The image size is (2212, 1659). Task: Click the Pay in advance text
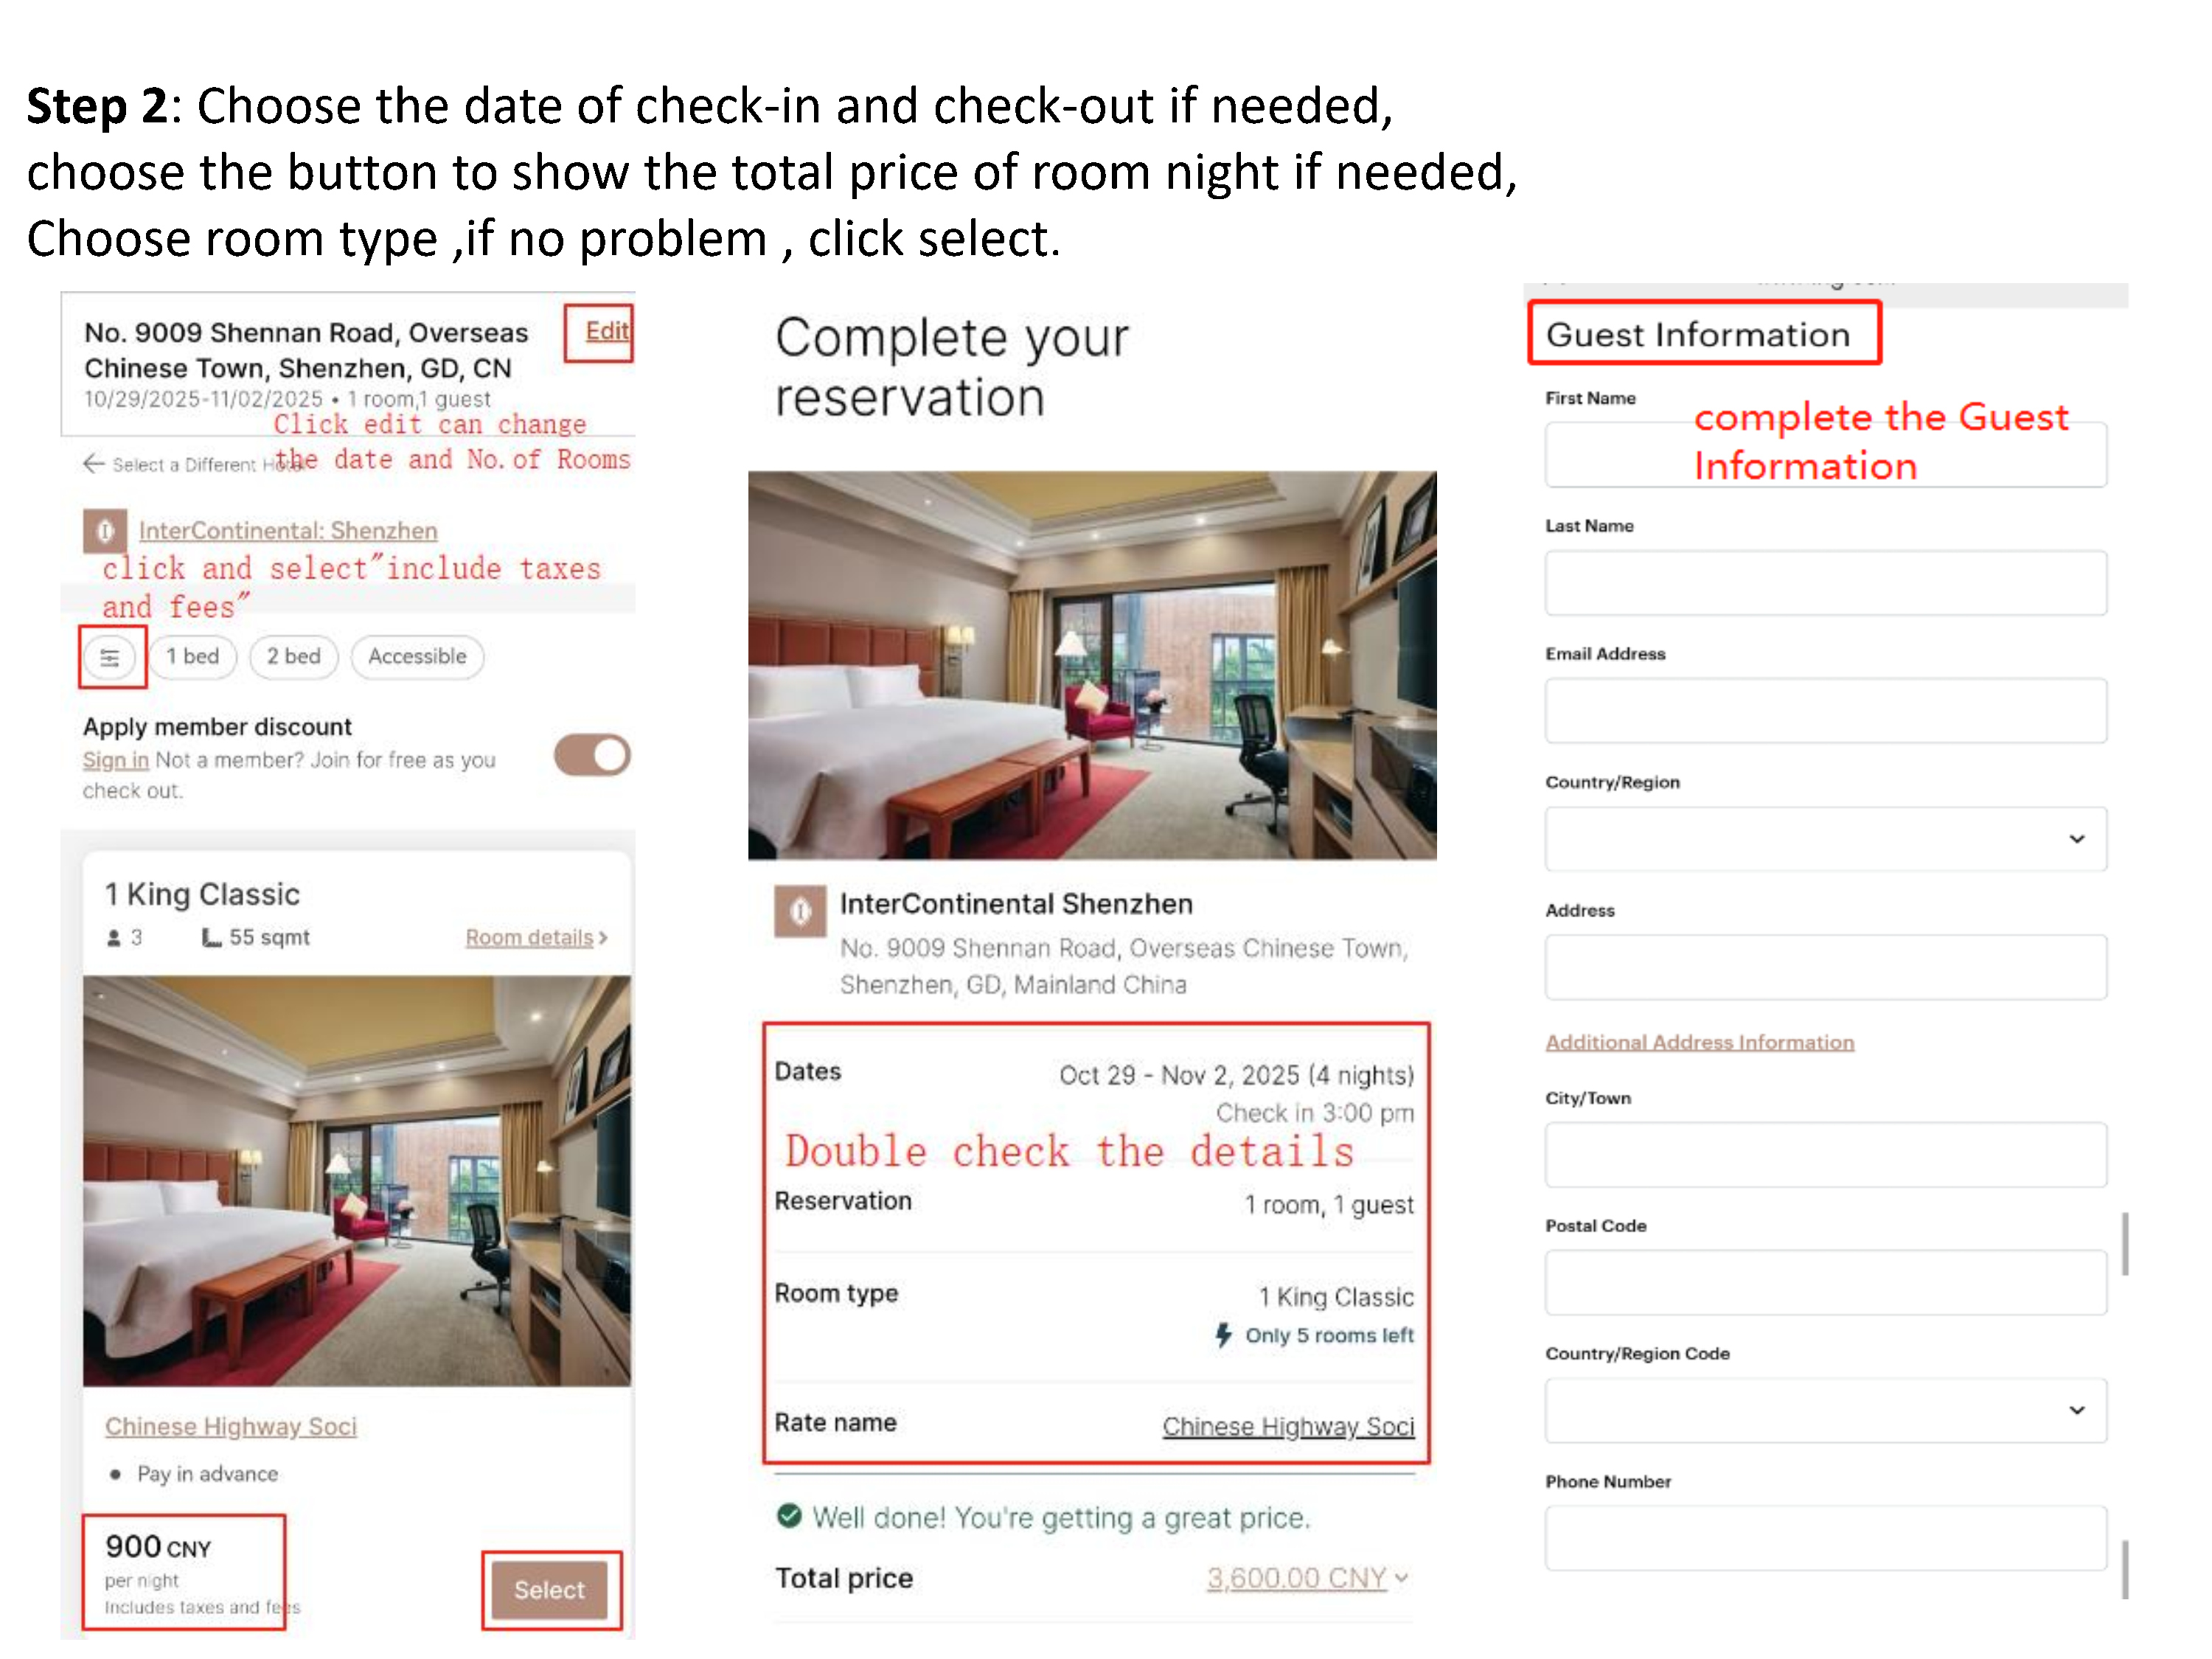click(208, 1474)
